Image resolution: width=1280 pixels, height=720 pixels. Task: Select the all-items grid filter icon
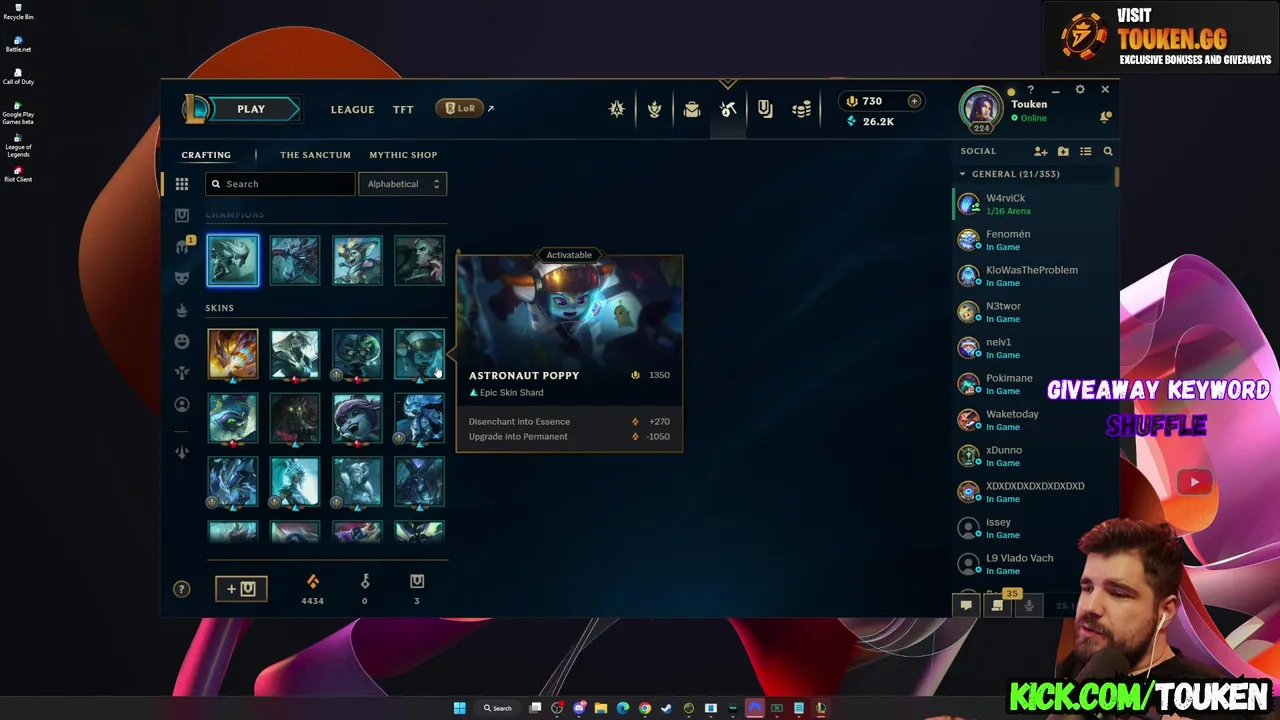[x=182, y=184]
